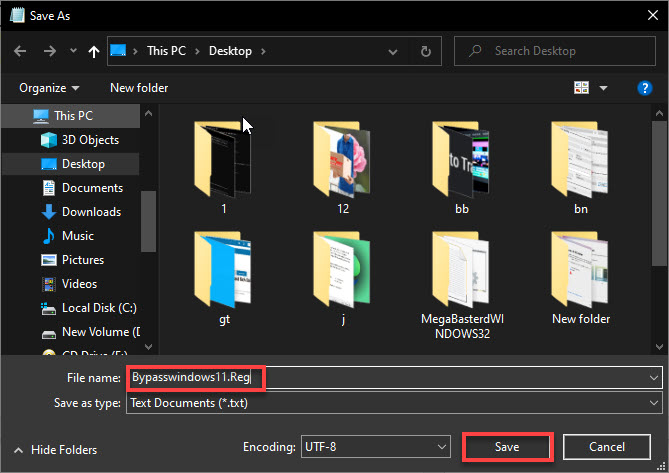
Task: Open the File name dropdown arrow
Action: 654,377
